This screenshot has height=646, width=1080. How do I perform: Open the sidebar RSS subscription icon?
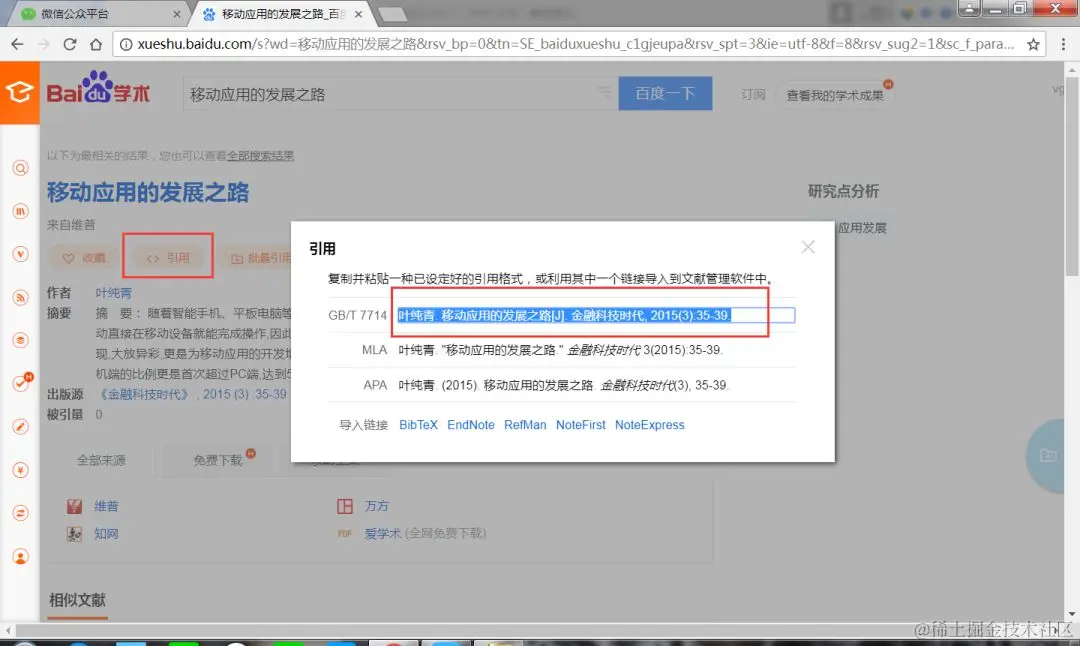point(21,298)
